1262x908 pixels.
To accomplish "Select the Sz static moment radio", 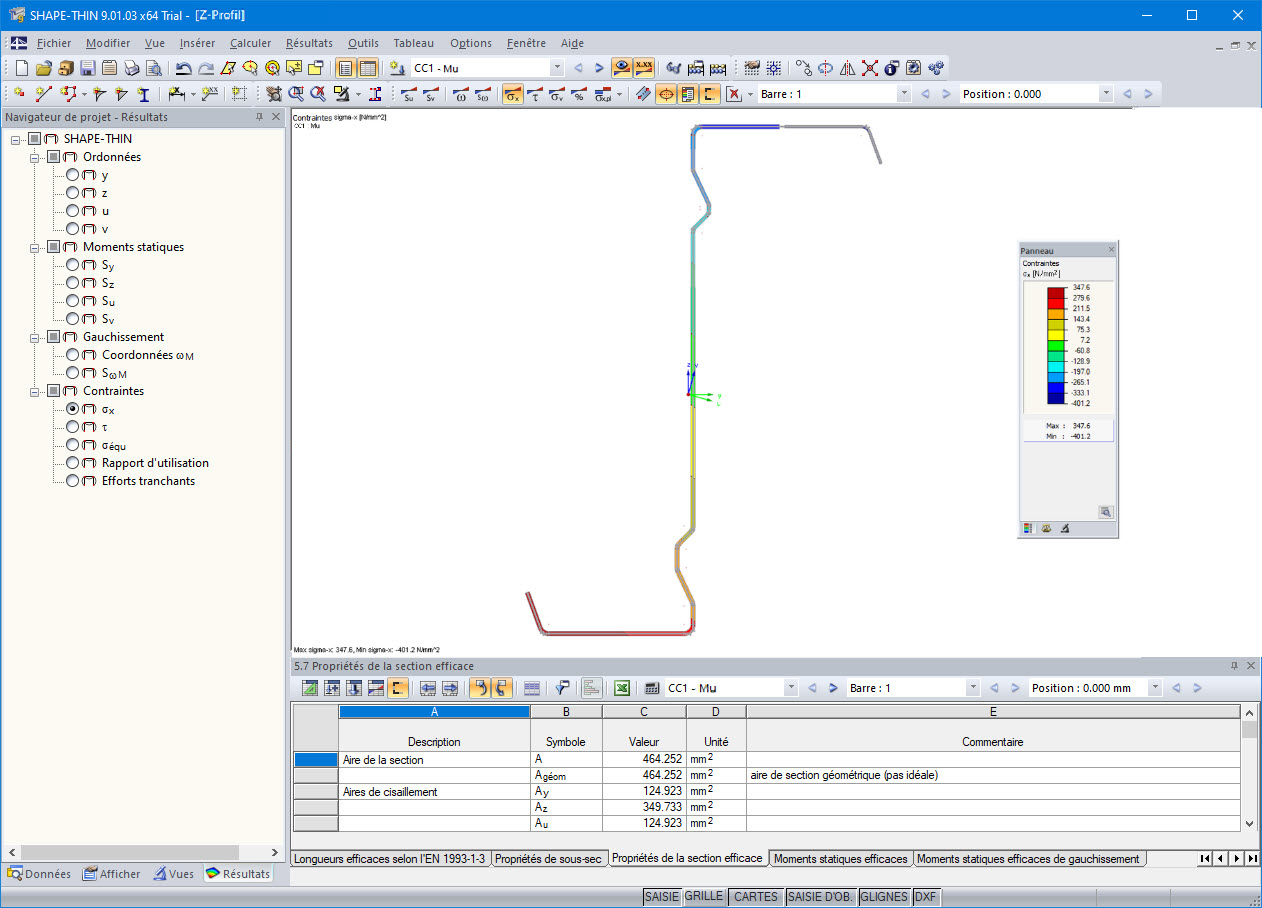I will click(x=73, y=283).
